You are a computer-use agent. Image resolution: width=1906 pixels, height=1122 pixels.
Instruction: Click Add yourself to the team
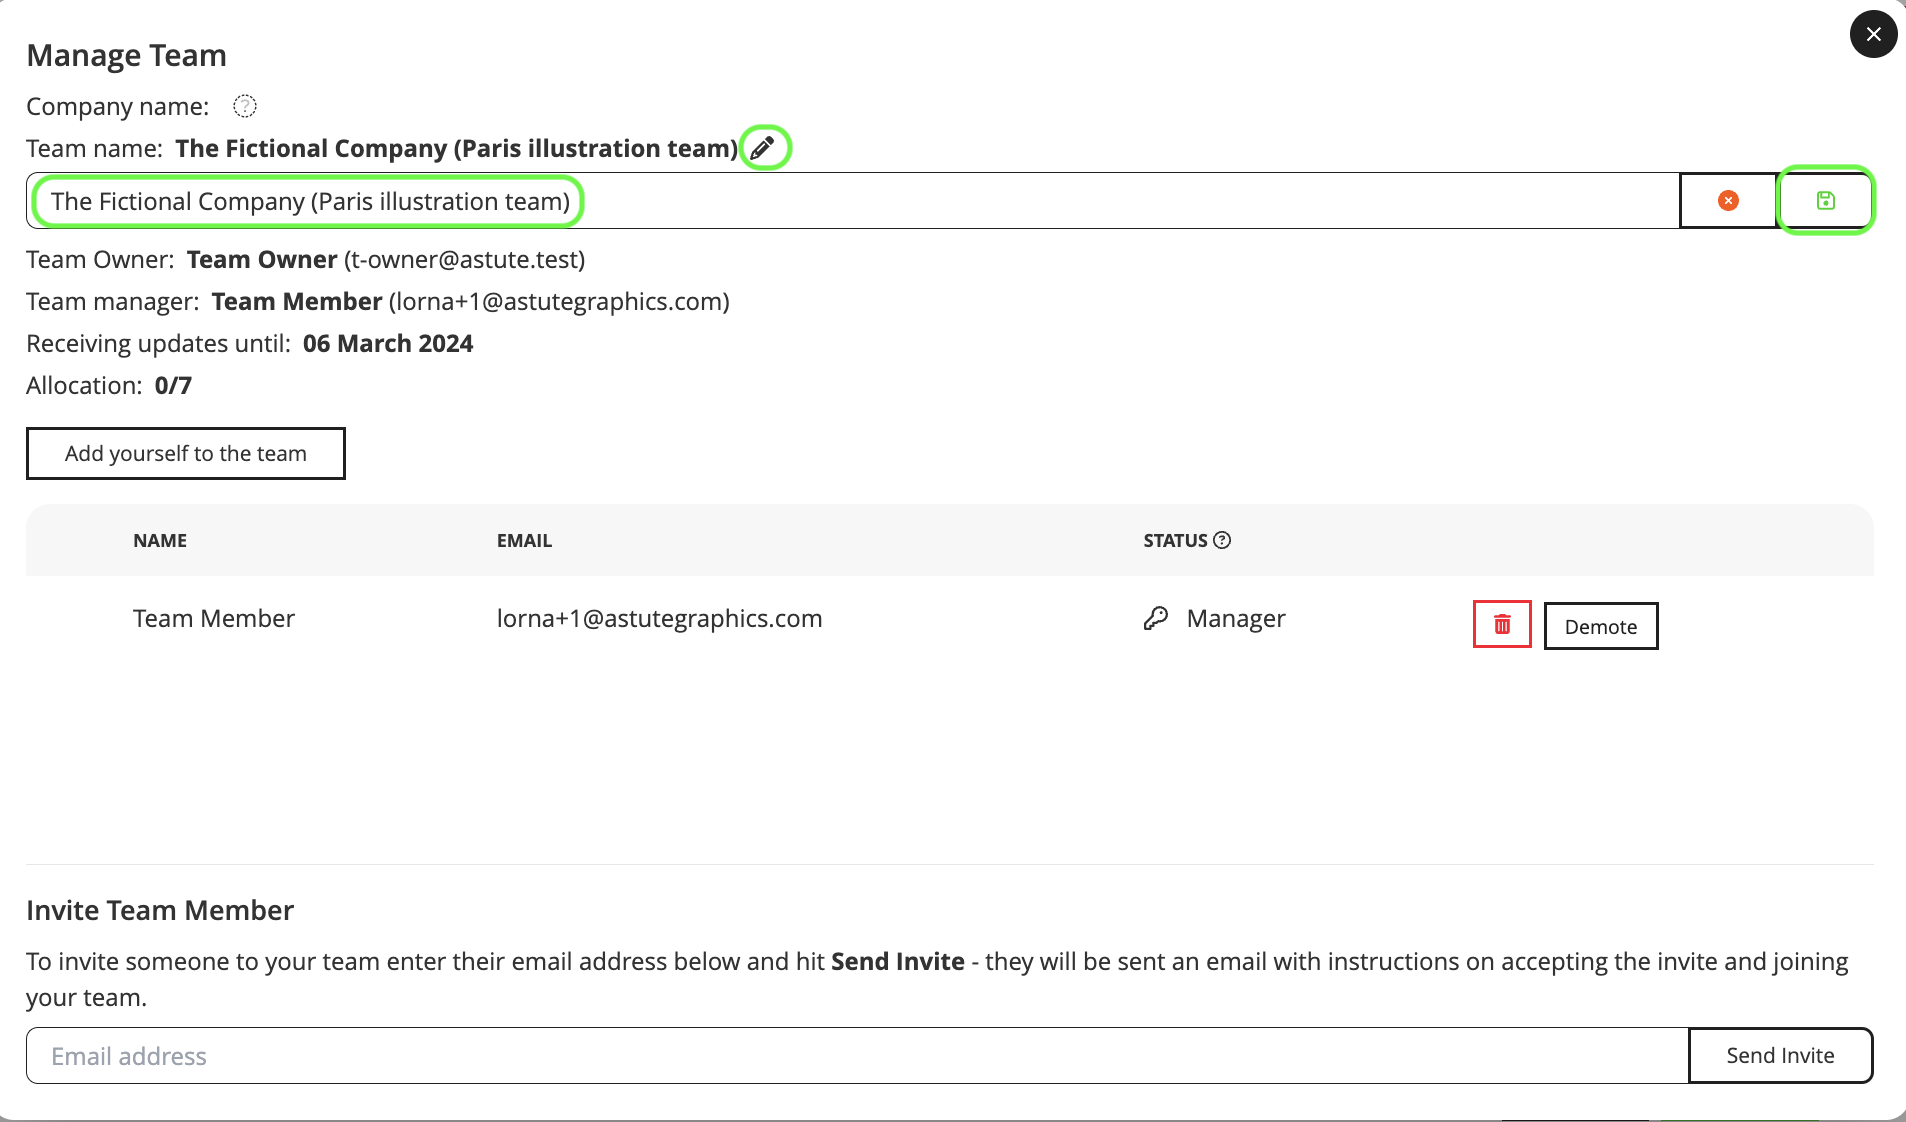(186, 454)
